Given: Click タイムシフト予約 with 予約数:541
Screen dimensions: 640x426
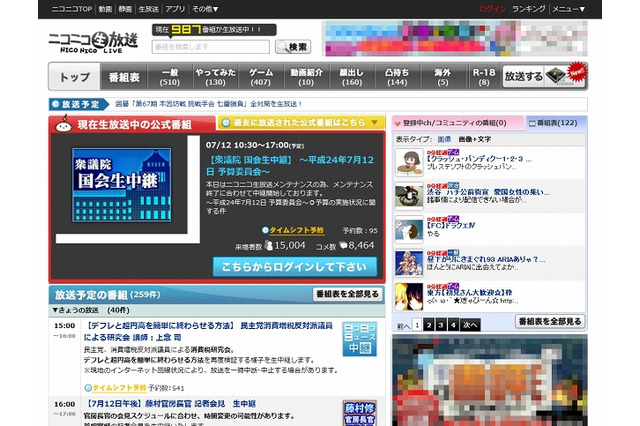Looking at the screenshot, I should pos(115,388).
